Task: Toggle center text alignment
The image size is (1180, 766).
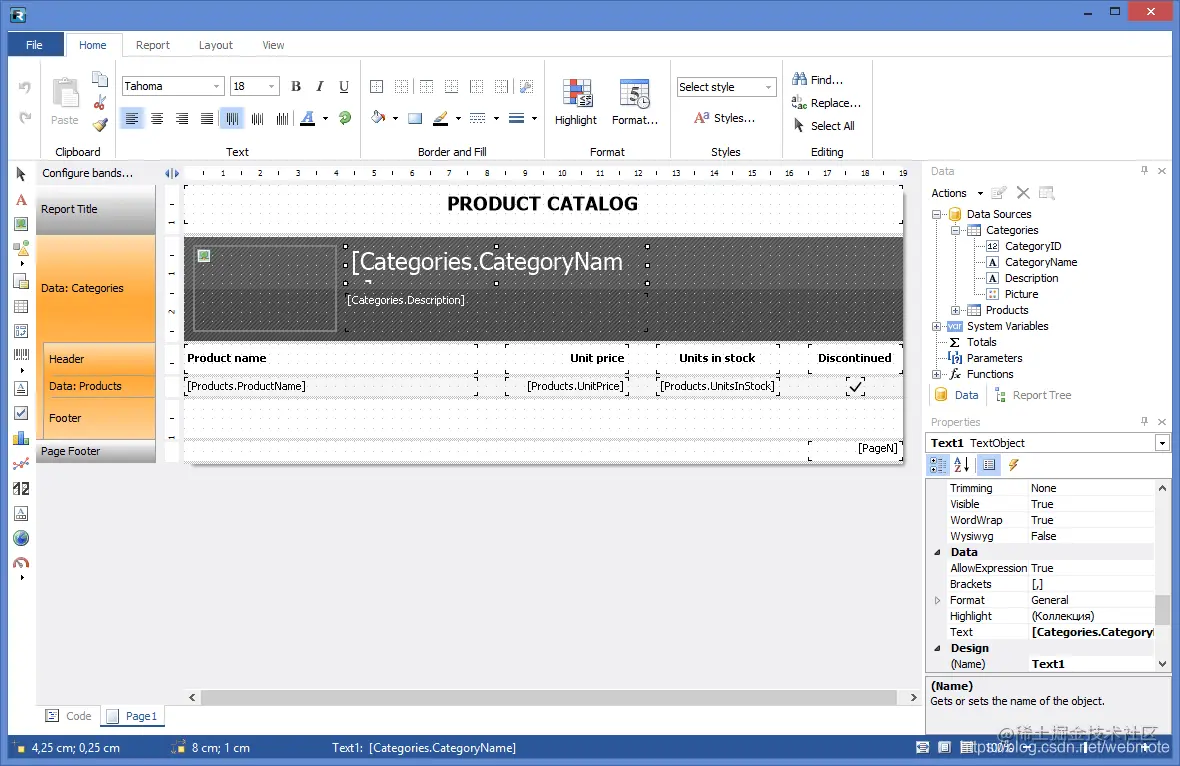Action: pyautogui.click(x=157, y=118)
